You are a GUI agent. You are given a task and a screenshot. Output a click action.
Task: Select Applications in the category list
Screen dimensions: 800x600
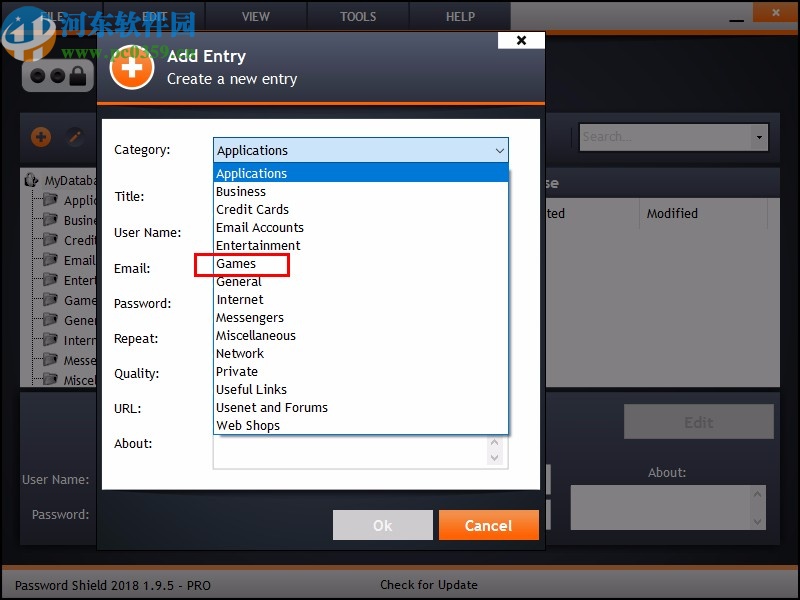click(x=361, y=173)
